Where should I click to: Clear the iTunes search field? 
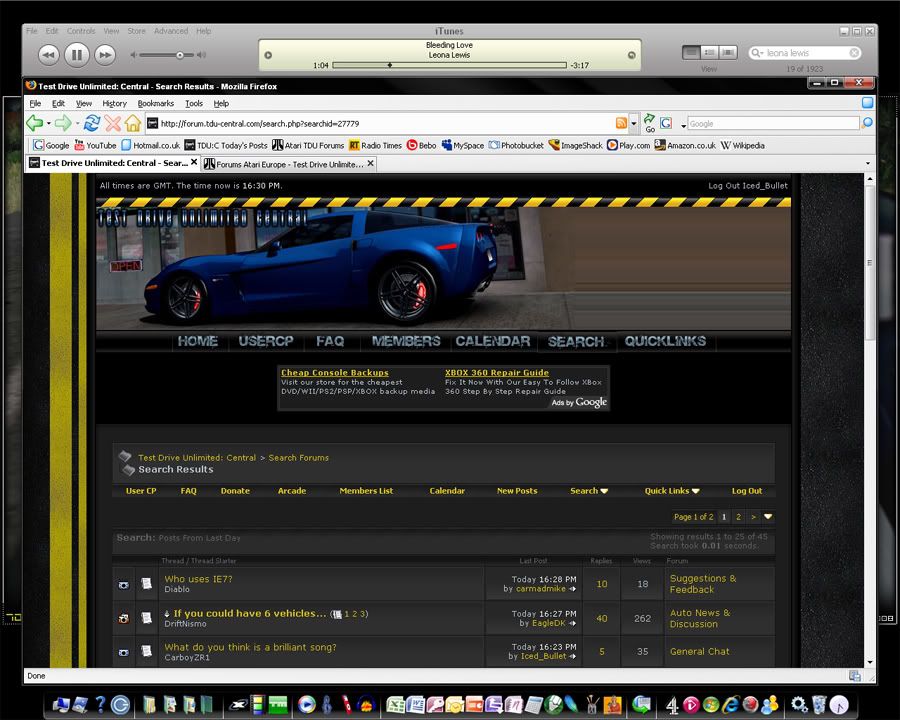click(x=855, y=53)
